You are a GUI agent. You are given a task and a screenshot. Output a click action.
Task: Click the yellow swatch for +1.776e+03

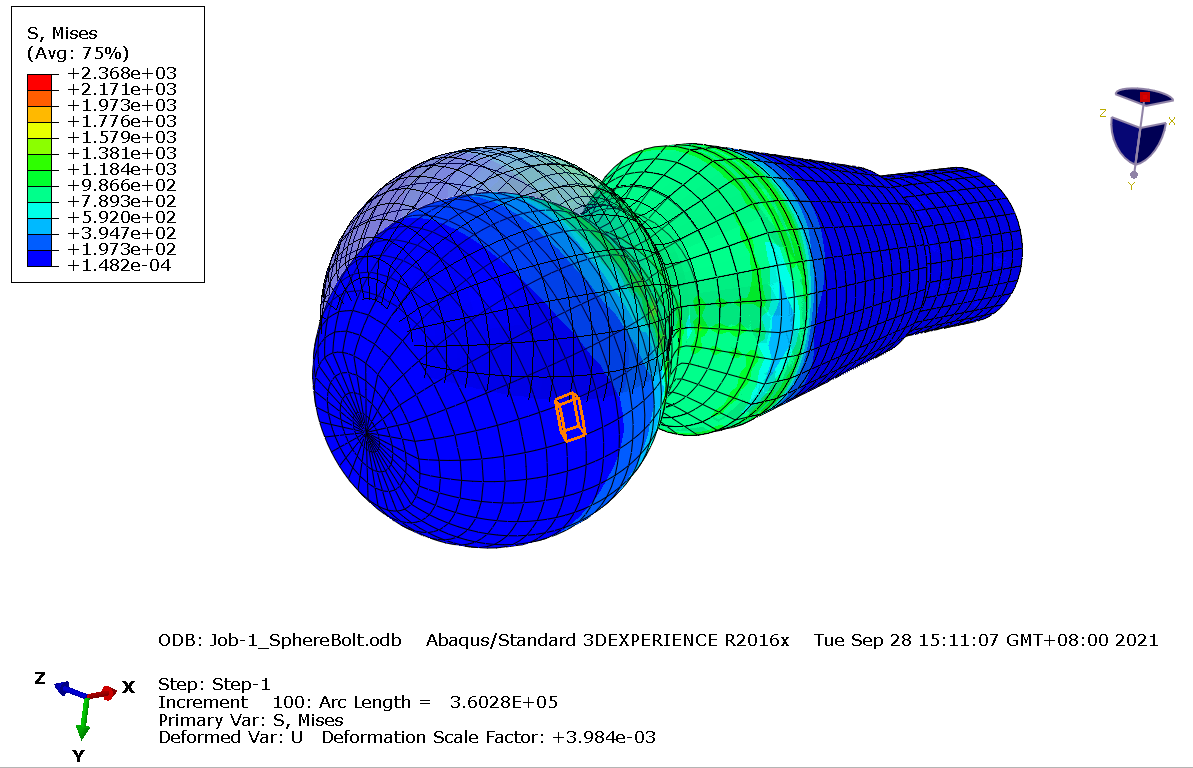click(40, 130)
